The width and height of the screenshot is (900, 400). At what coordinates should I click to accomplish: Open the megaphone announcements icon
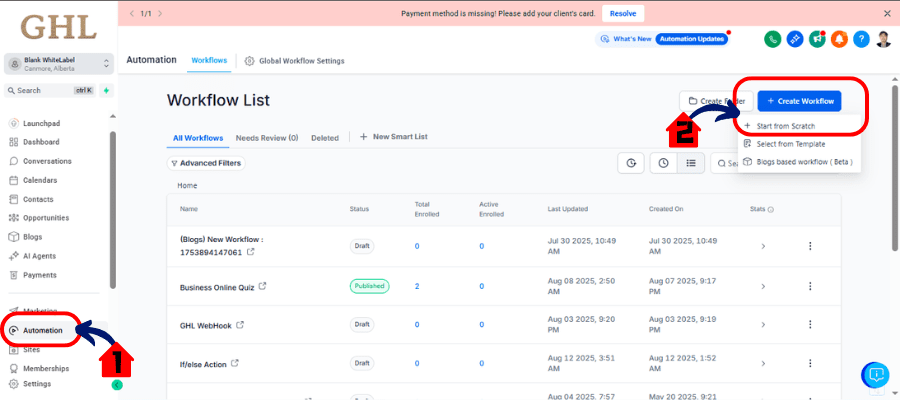(817, 39)
